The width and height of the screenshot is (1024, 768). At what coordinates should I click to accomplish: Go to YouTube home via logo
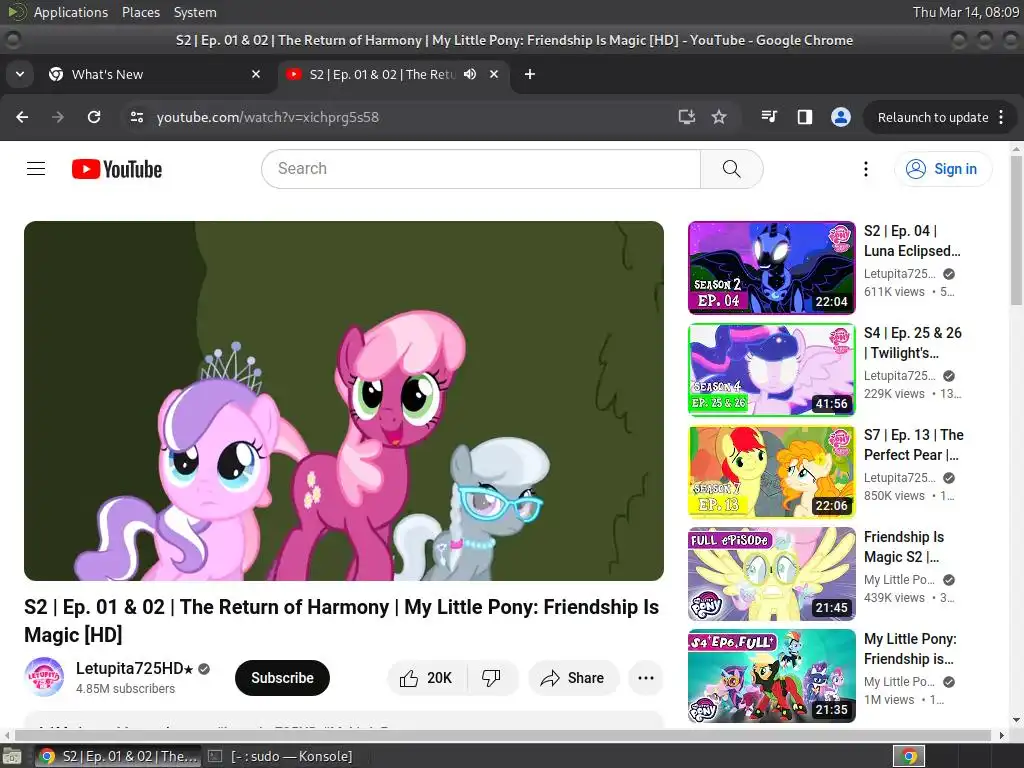(117, 169)
